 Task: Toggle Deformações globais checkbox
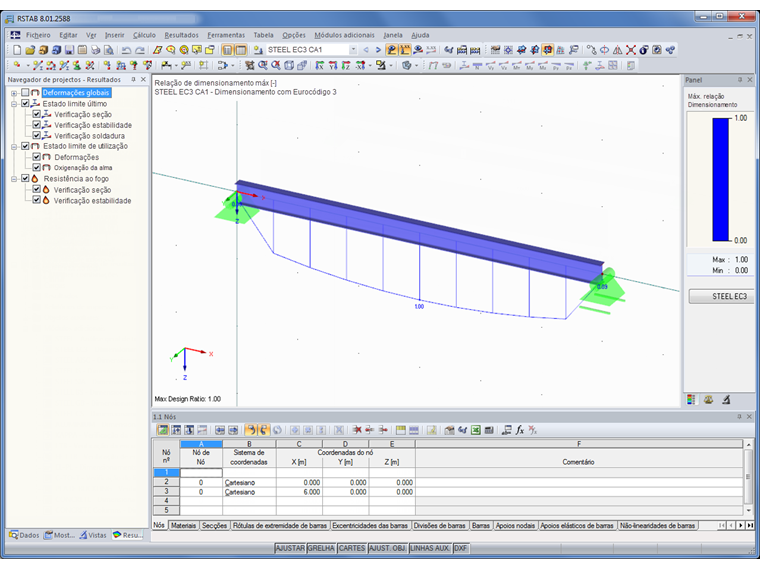(25, 93)
